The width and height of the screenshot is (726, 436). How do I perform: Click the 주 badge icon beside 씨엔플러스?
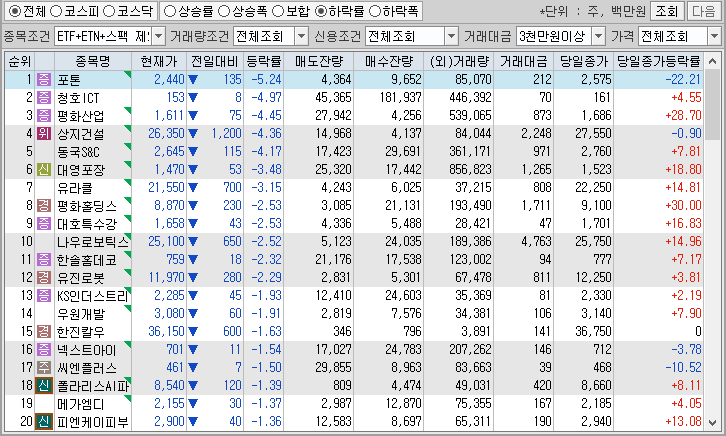pos(44,367)
